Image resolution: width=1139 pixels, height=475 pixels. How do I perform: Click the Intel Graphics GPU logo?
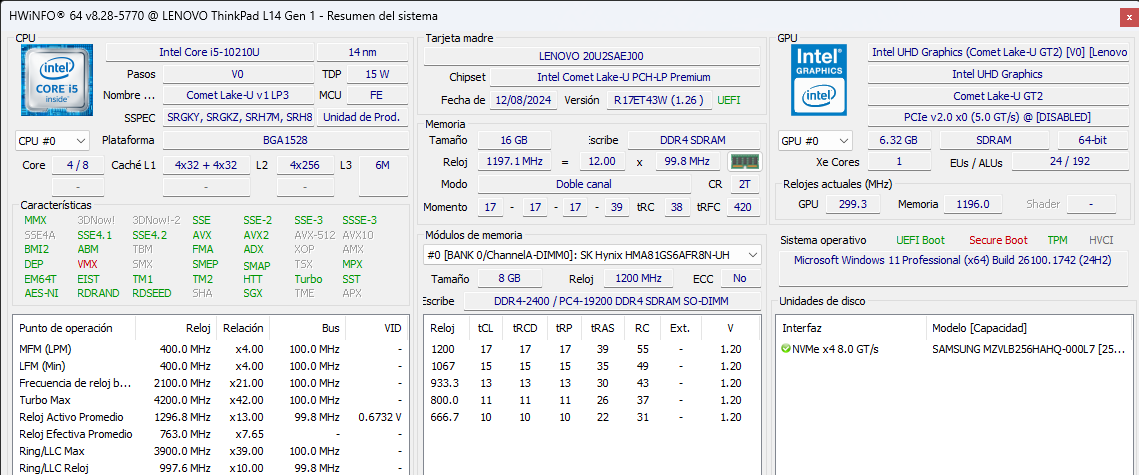tap(819, 79)
